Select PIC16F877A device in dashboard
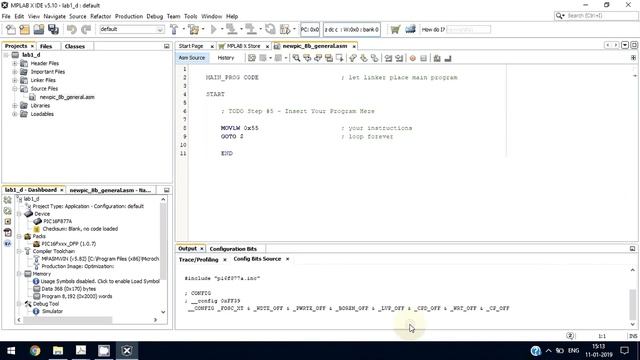This screenshot has height=360, width=640. pyautogui.click(x=58, y=221)
